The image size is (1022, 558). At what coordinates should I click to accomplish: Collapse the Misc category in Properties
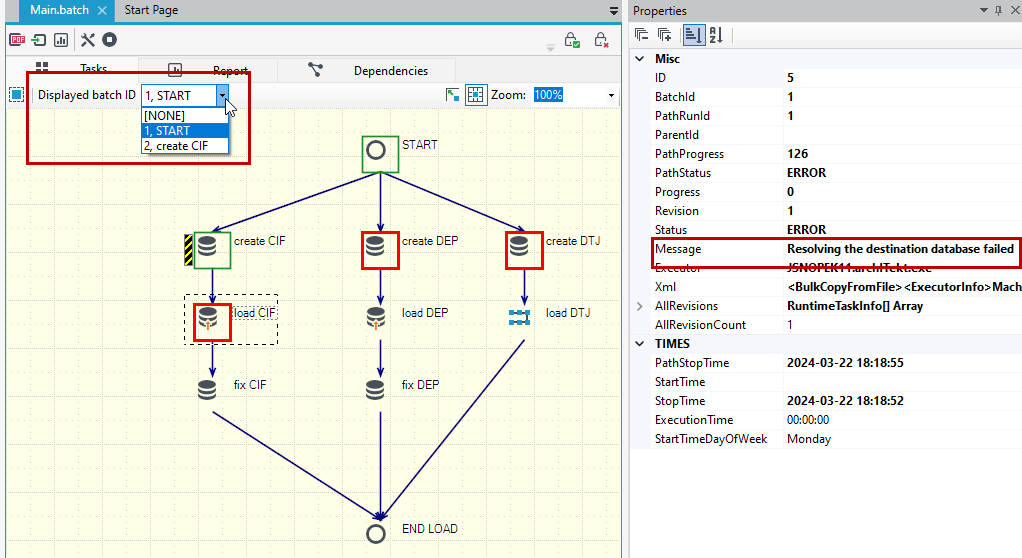coord(640,59)
